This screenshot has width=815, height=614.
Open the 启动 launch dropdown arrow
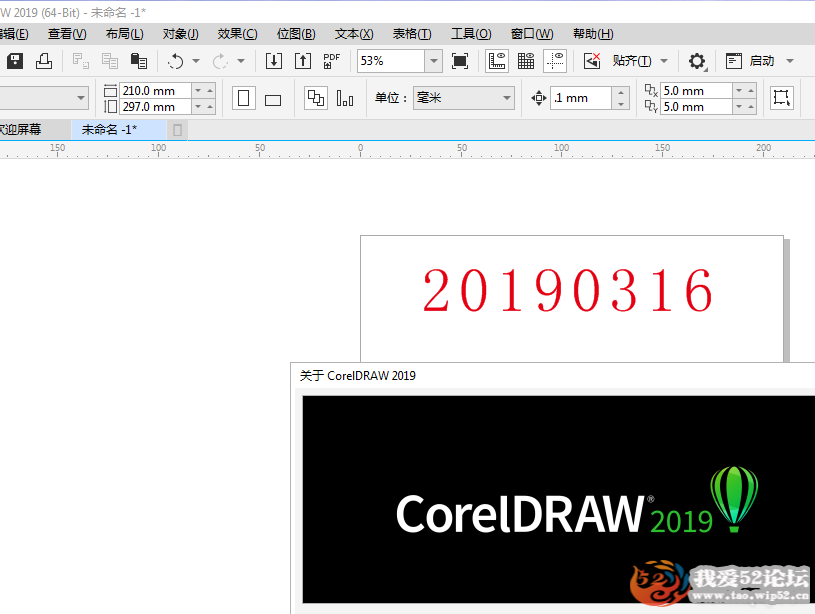coord(790,61)
